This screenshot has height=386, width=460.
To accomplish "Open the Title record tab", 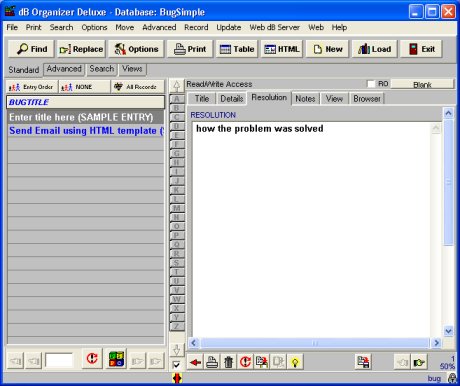I will click(x=202, y=99).
